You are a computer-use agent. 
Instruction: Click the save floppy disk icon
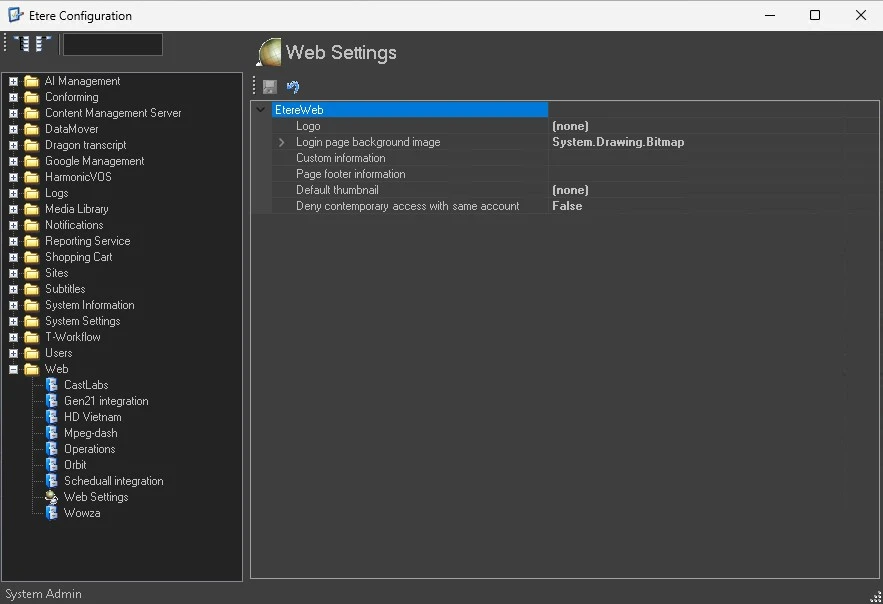pyautogui.click(x=270, y=87)
